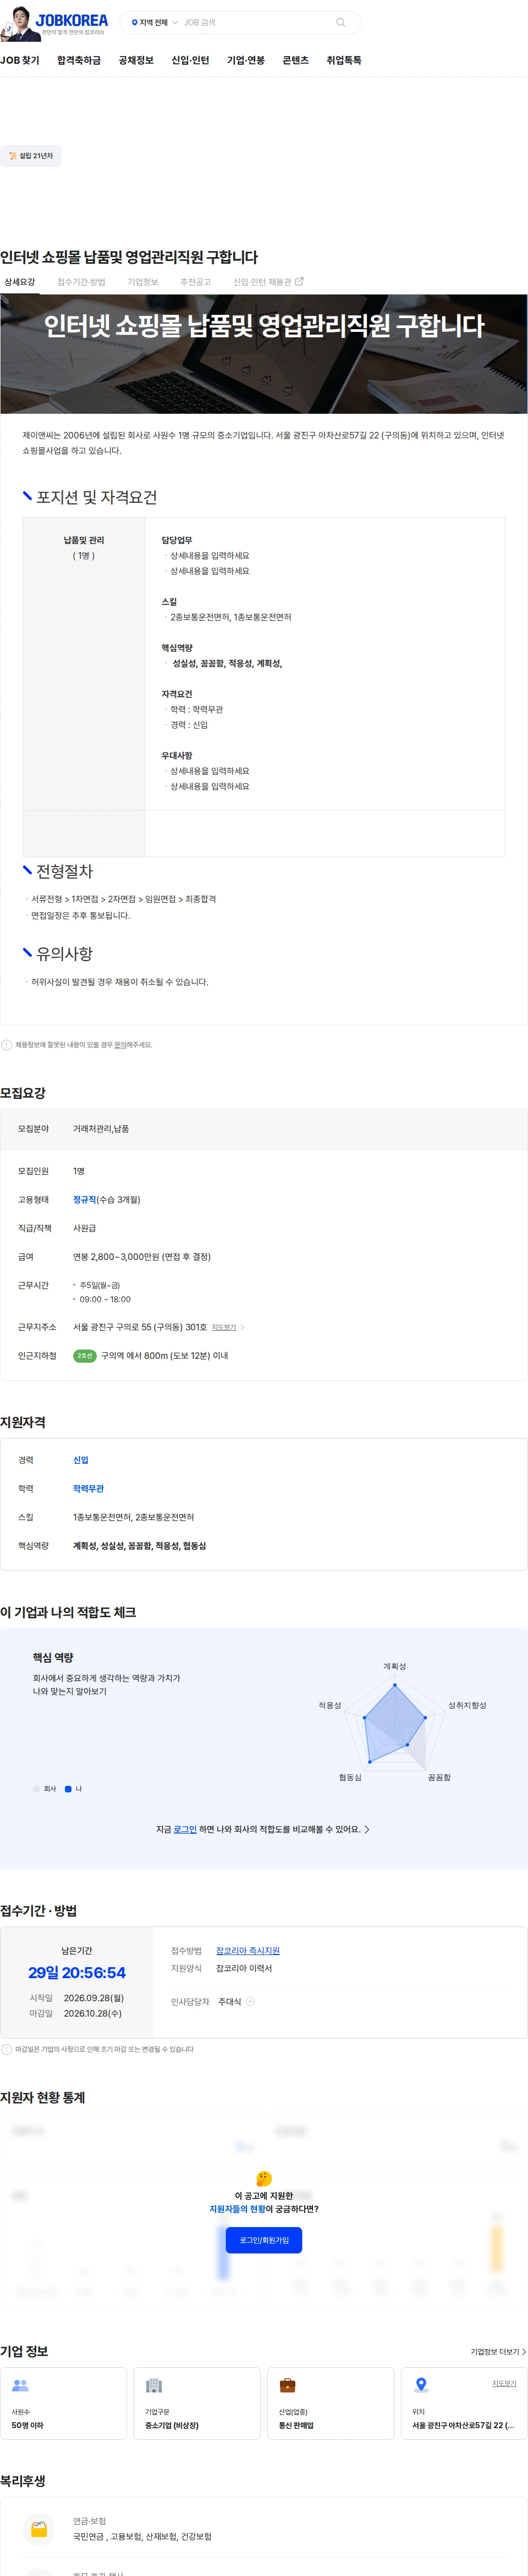Open the 기업·연봉 menu
This screenshot has height=2576, width=528.
click(246, 61)
